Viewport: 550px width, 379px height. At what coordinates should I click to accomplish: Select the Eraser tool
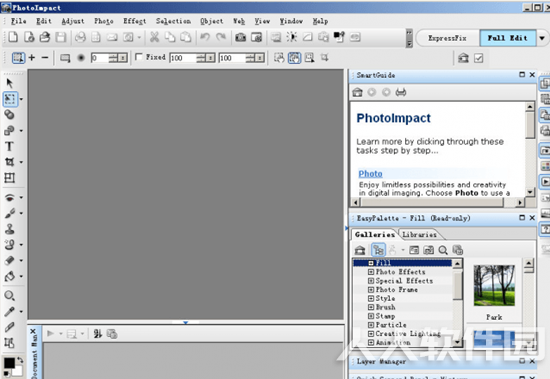tap(9, 260)
